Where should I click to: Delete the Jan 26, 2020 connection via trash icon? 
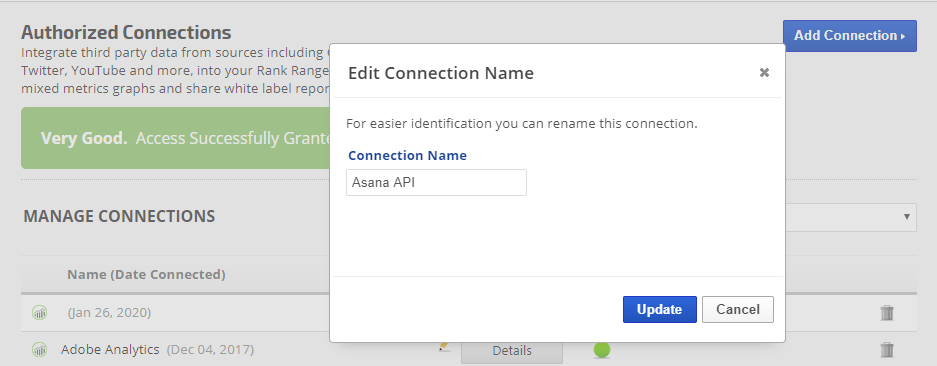(887, 312)
